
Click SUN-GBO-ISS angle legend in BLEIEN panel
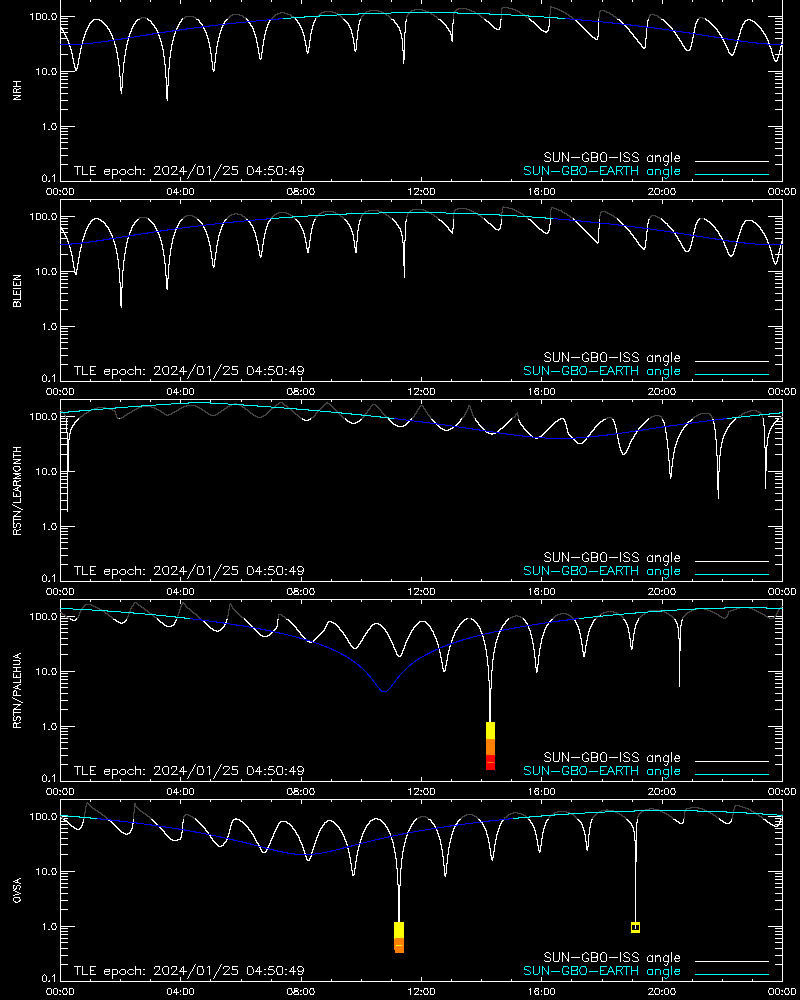click(x=612, y=358)
